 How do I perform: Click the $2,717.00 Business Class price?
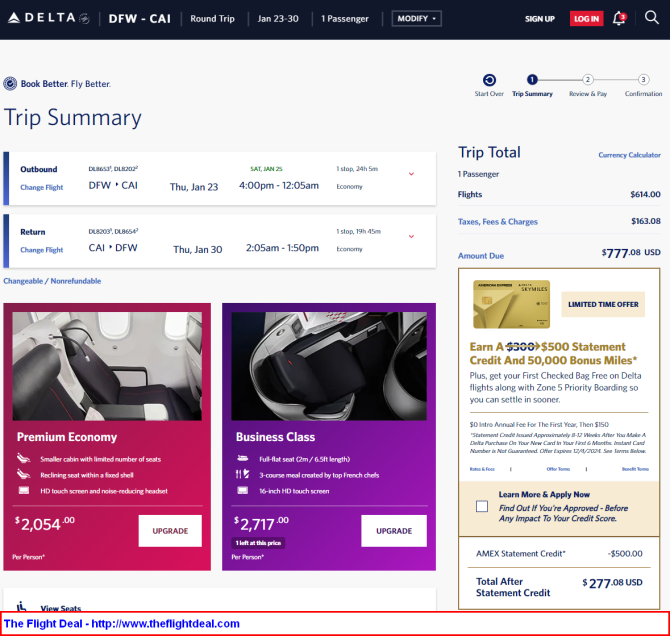pyautogui.click(x=261, y=524)
